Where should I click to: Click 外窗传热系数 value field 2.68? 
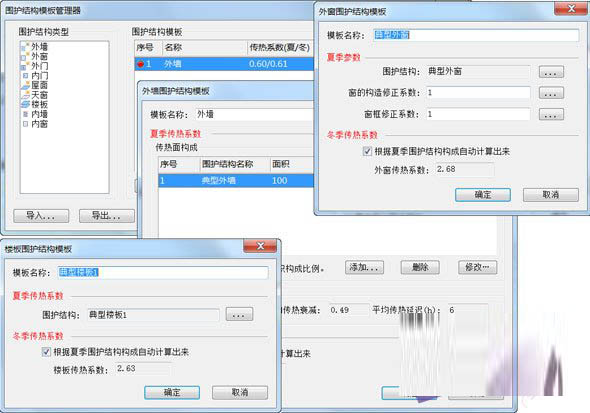465,170
